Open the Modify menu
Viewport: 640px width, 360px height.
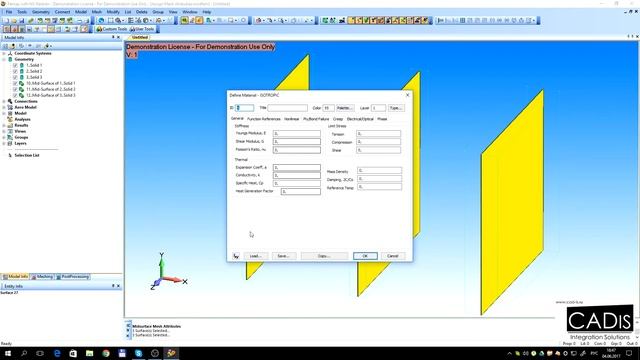tap(113, 12)
